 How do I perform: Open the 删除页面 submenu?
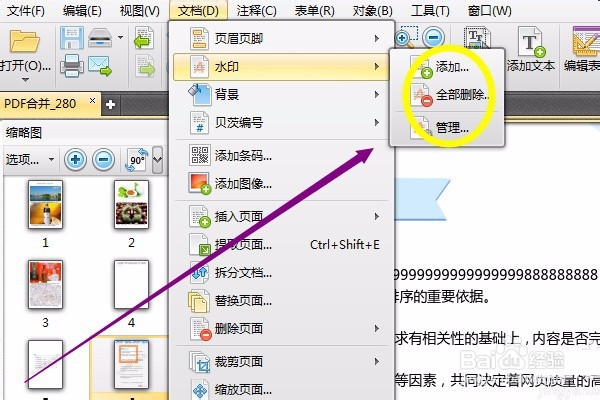point(284,328)
